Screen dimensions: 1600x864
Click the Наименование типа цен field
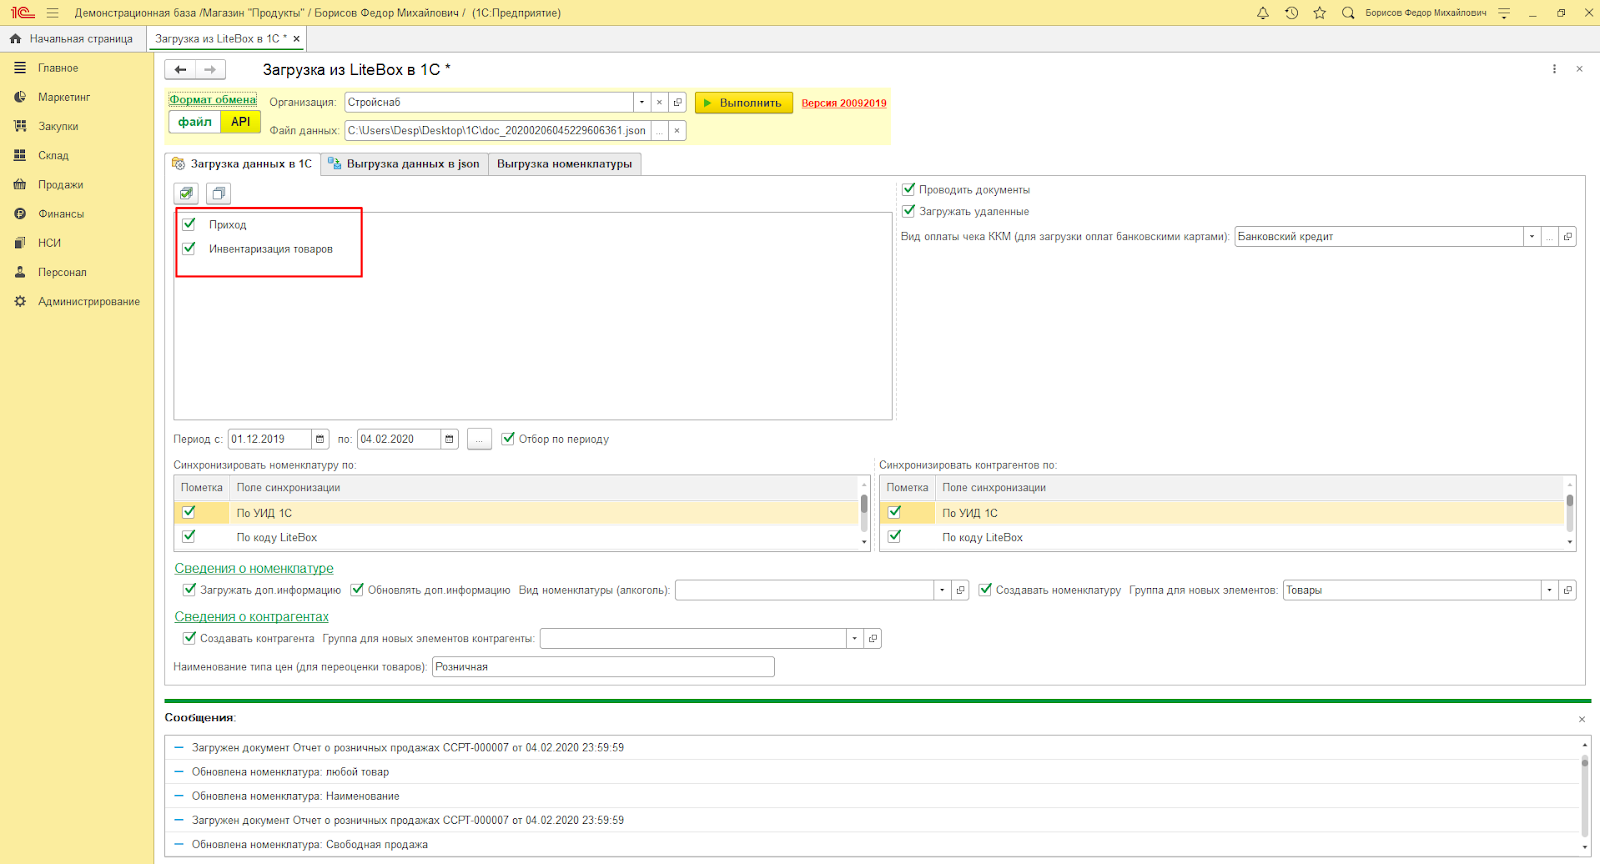tap(603, 667)
